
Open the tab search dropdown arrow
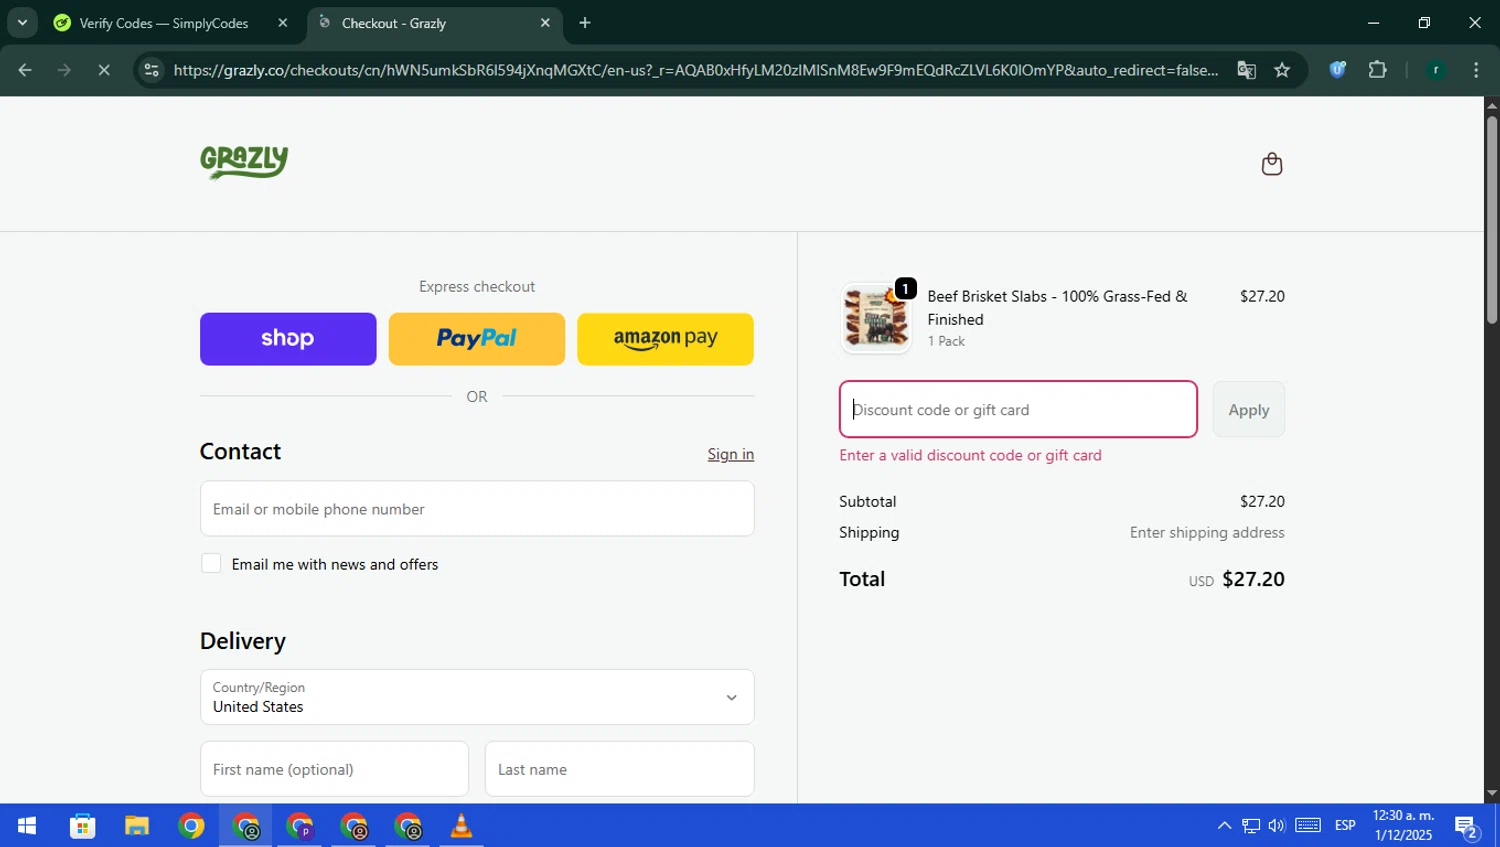point(22,23)
